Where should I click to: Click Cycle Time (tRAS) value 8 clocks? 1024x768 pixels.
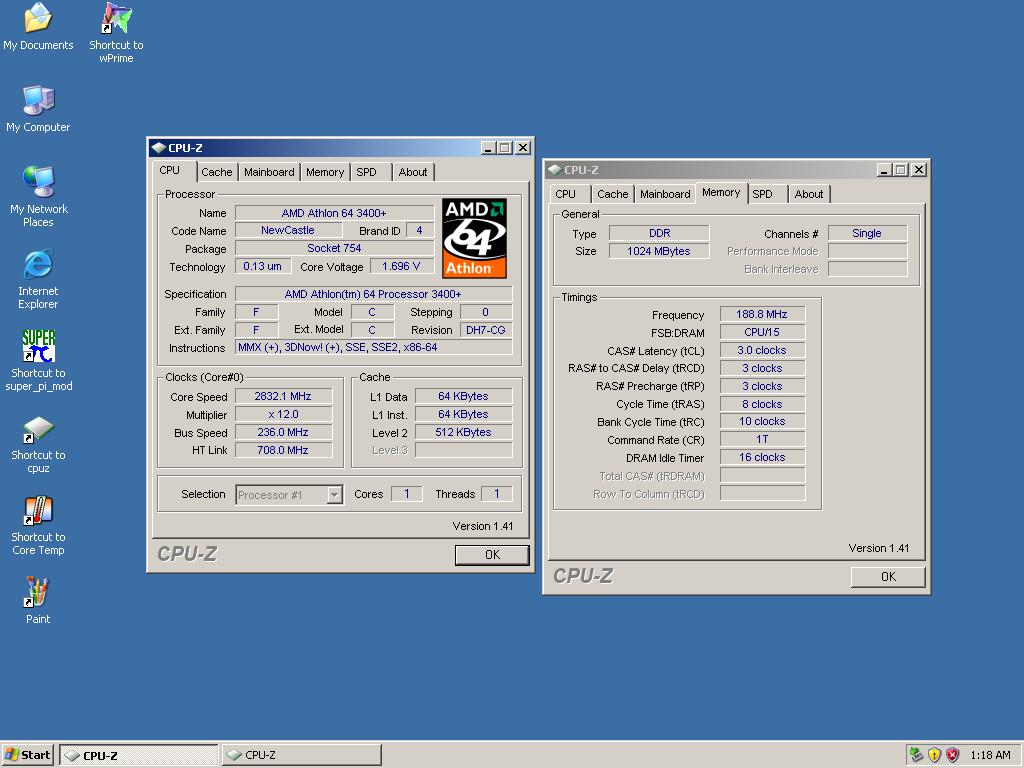tap(762, 404)
